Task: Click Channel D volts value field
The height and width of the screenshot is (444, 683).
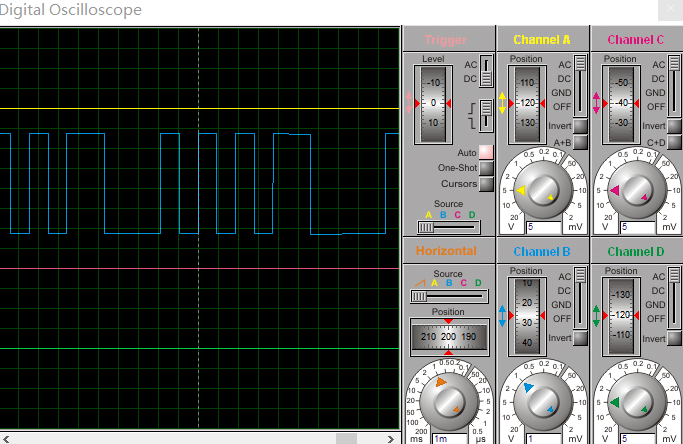Action: click(x=638, y=438)
